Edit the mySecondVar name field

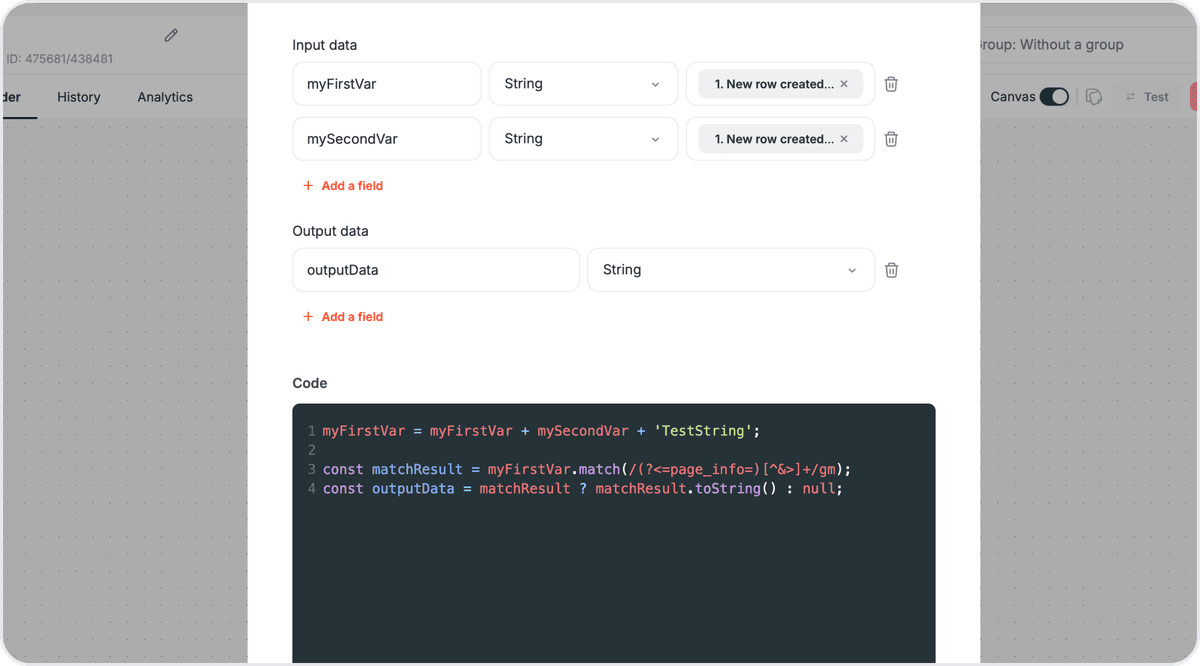387,139
